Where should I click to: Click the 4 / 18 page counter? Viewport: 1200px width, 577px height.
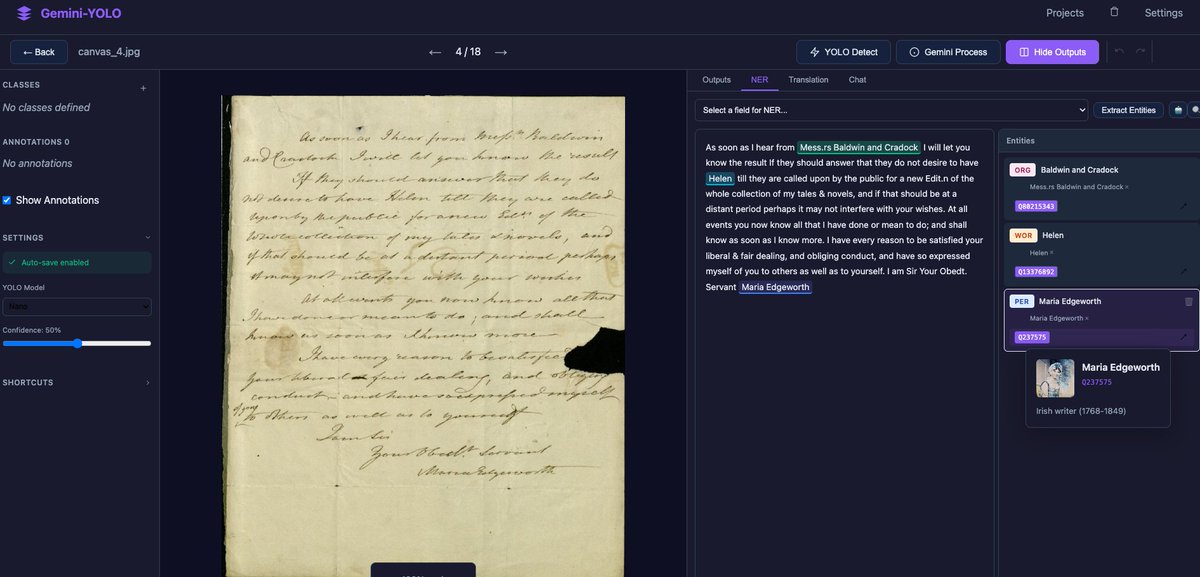(468, 52)
